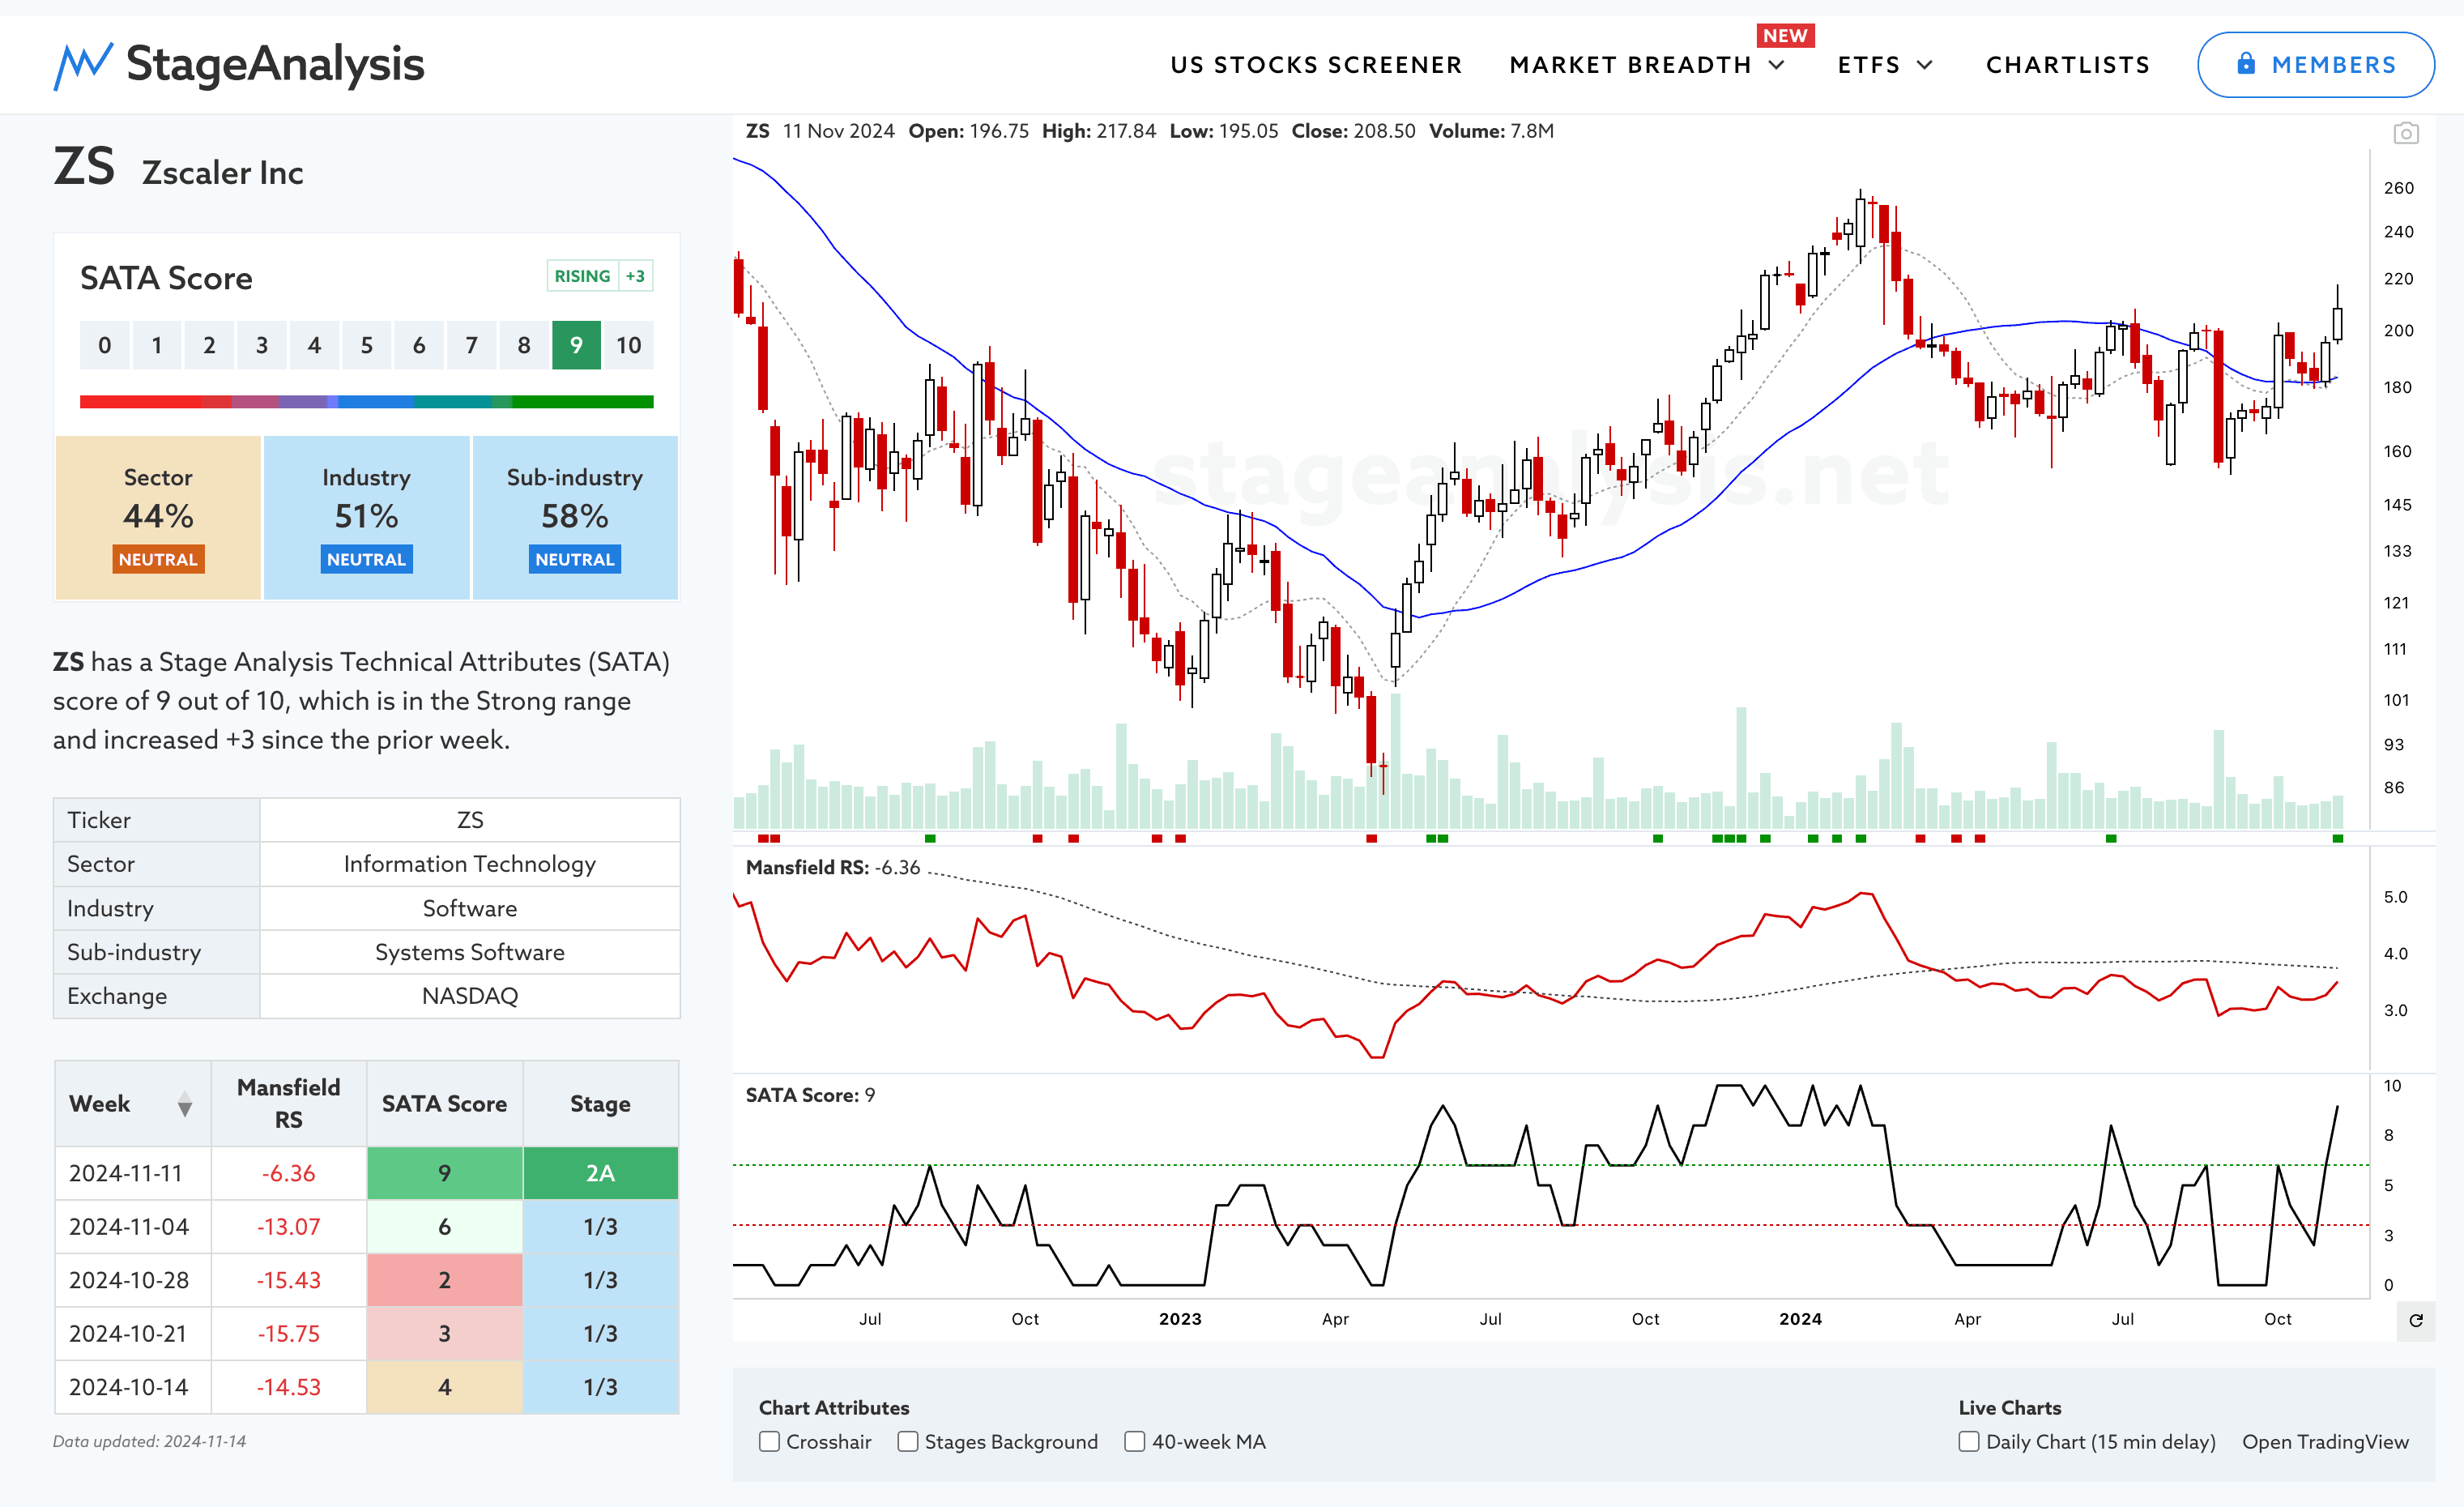Click SATA score 6 cell for 2024-11-04
This screenshot has width=2464, height=1507.
click(444, 1227)
